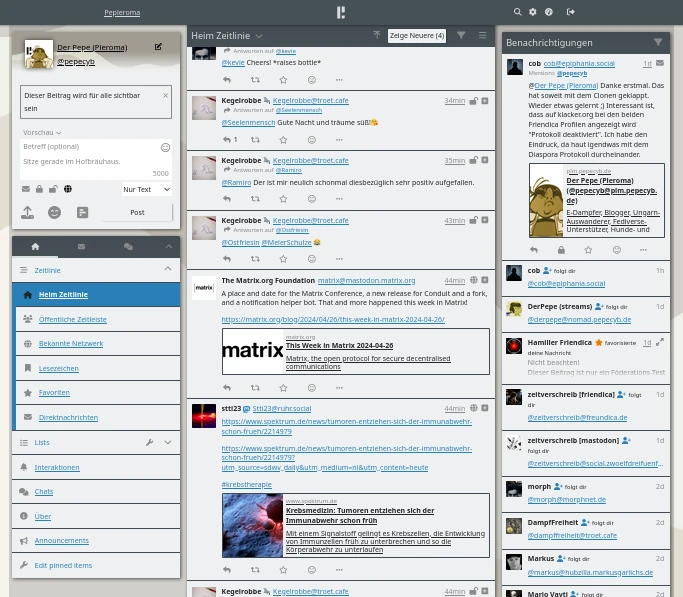Open Direktnachrichten from the sidebar
683x597 pixels.
68,417
